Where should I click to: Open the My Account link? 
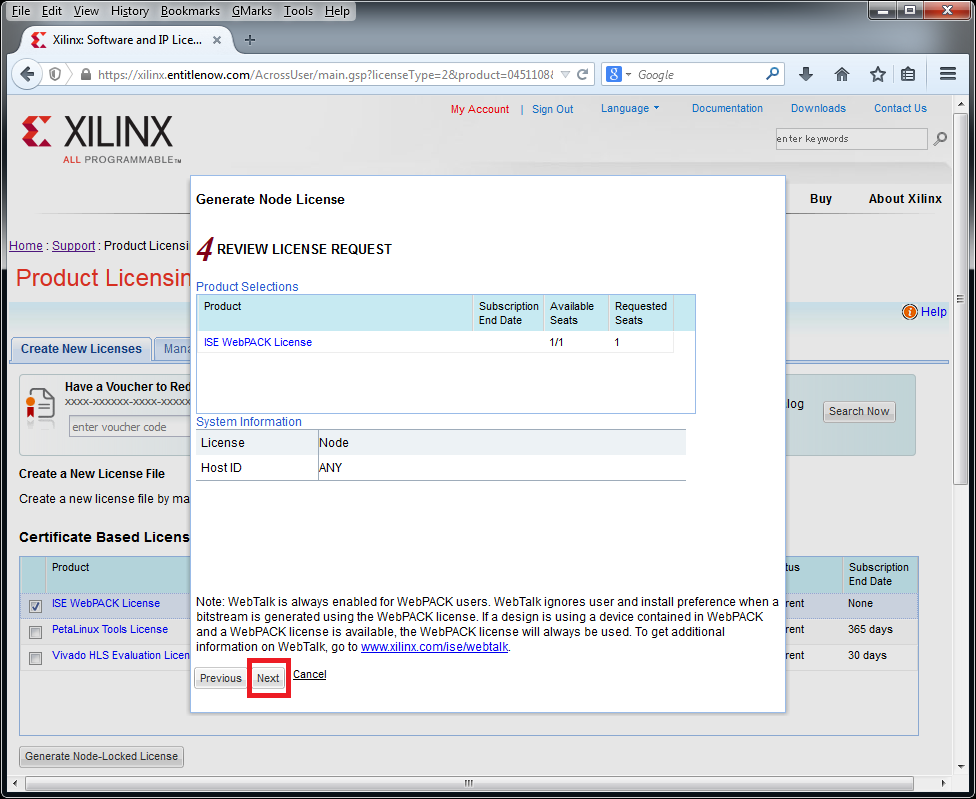(480, 110)
